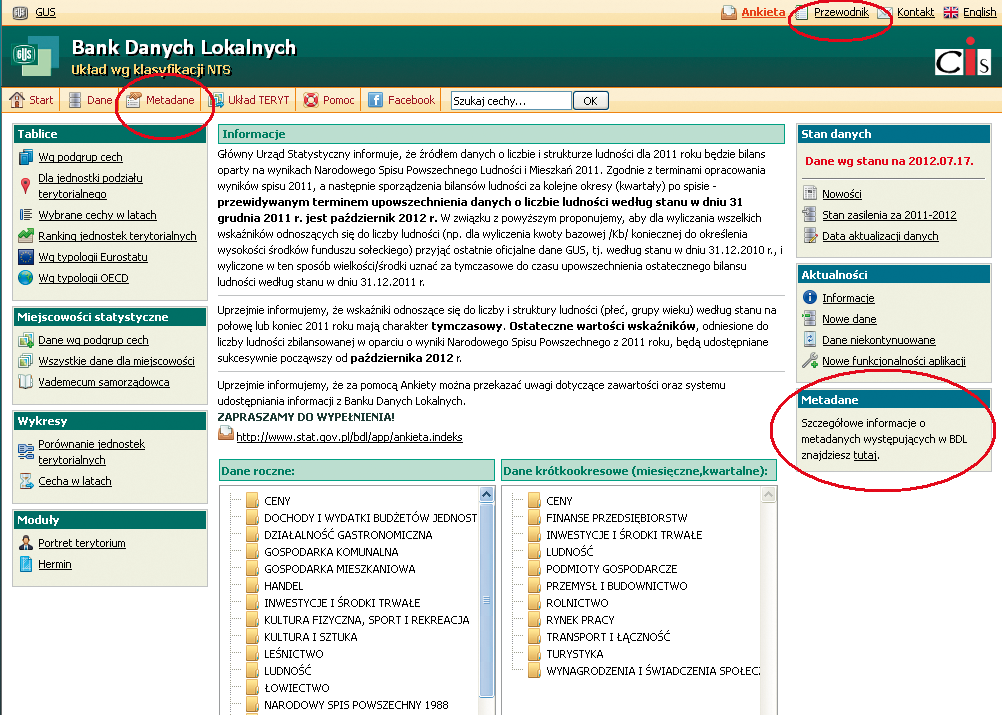Click icon beside Data aktualizacji danych
Viewport: 1002px width, 715px height.
tap(810, 235)
